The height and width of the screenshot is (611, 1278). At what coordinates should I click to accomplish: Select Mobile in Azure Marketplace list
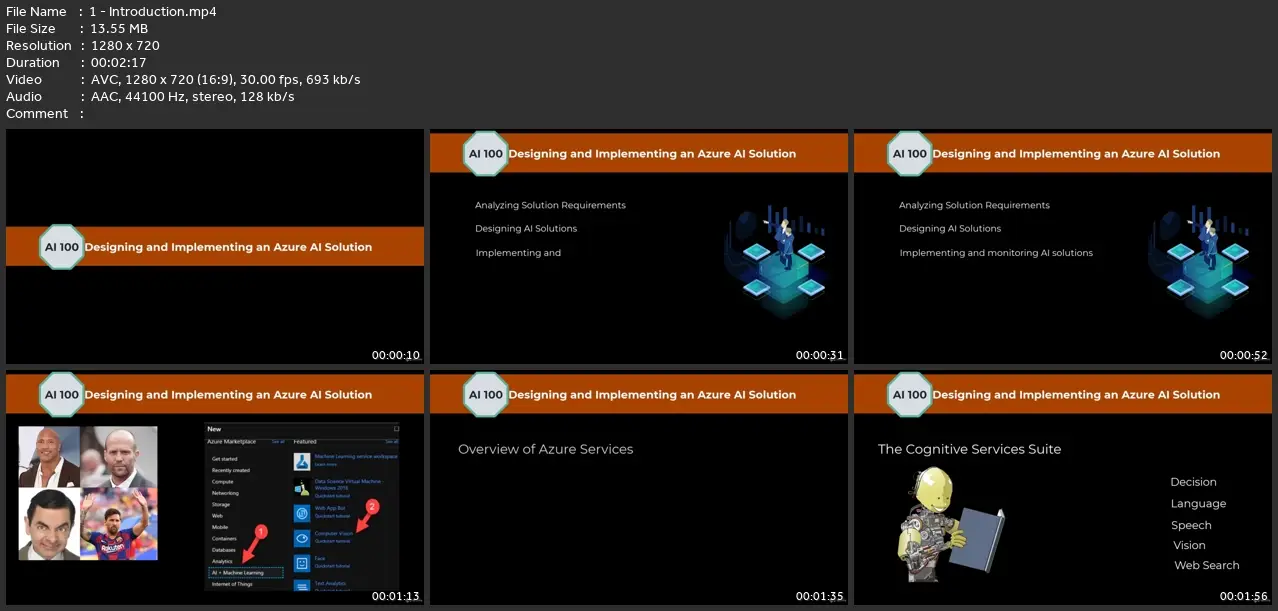(x=220, y=527)
